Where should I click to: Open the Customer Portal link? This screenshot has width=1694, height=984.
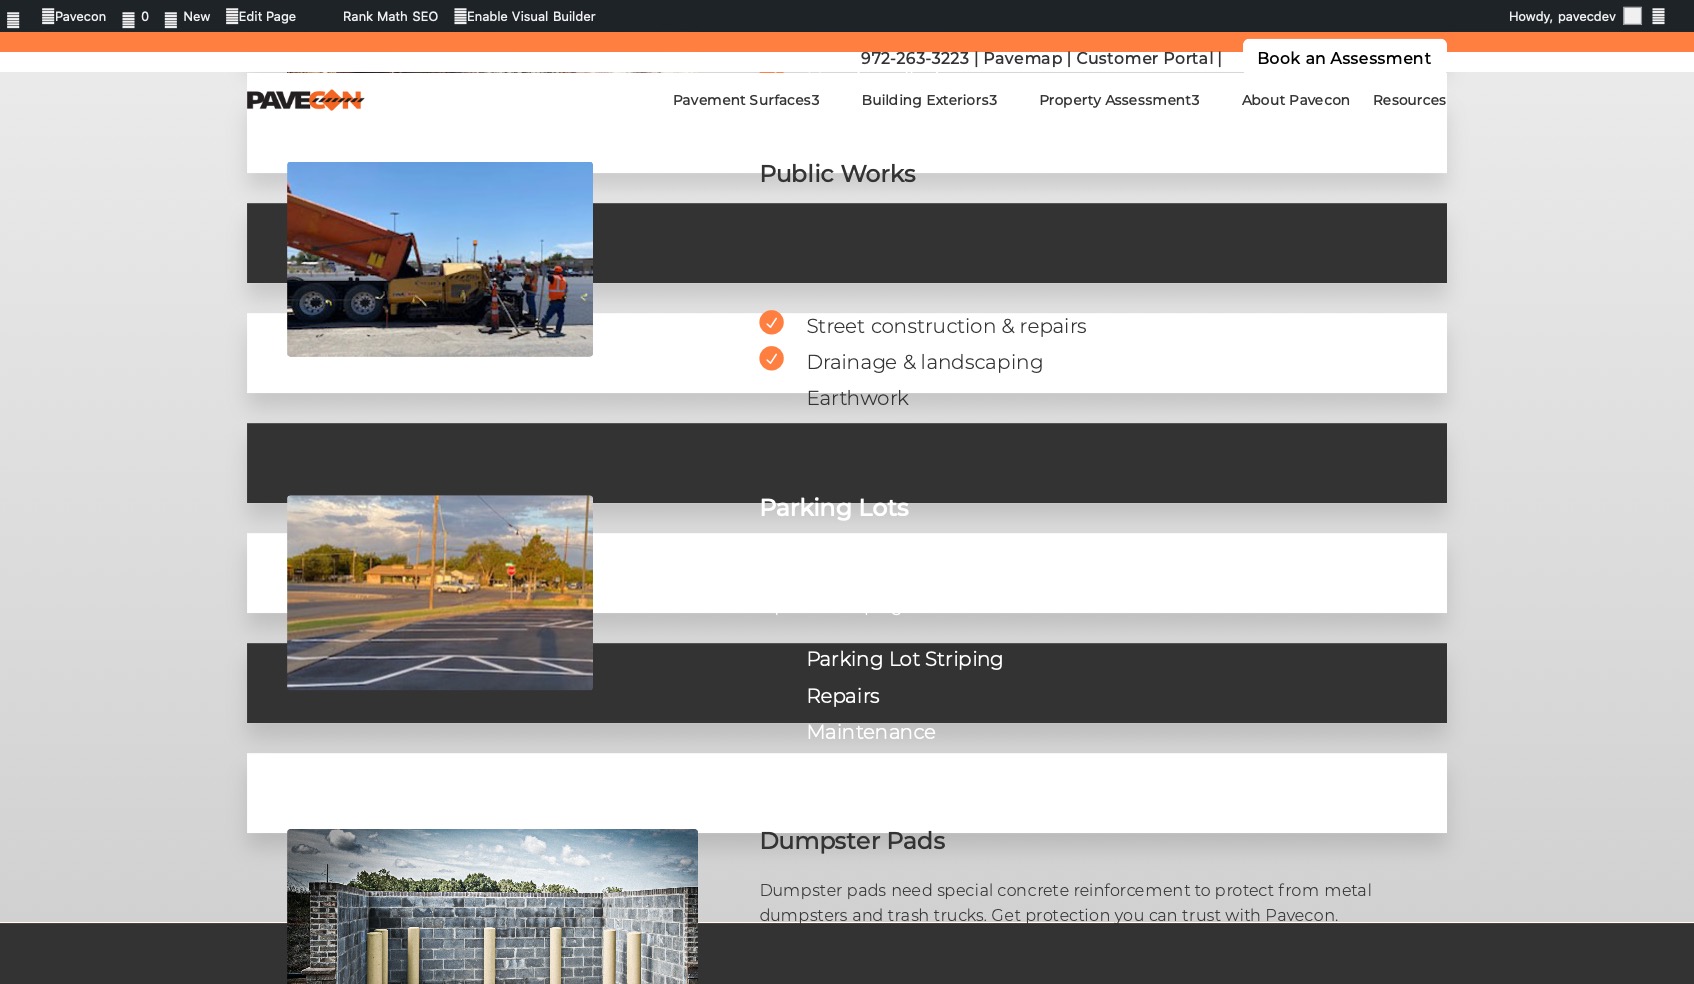tap(1144, 58)
